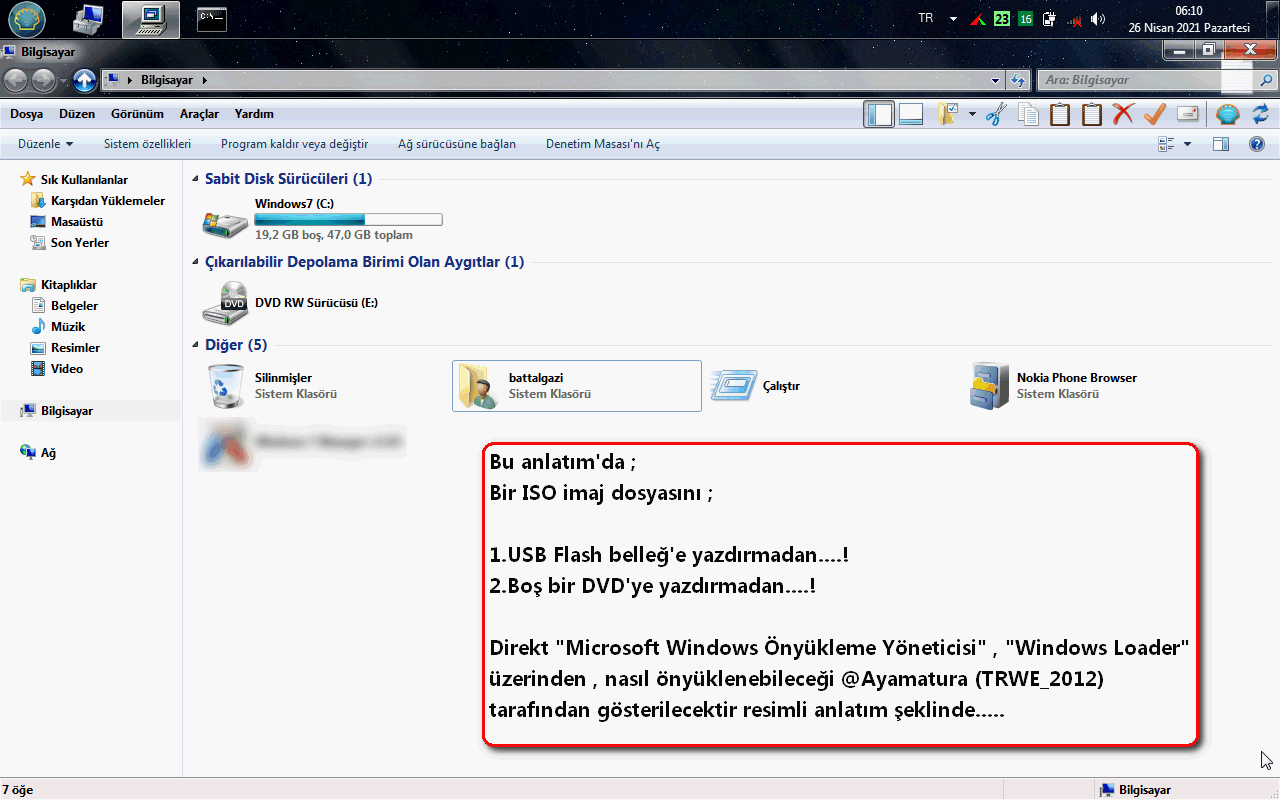
Task: Expand the Düzenle dropdown
Action: coord(46,144)
